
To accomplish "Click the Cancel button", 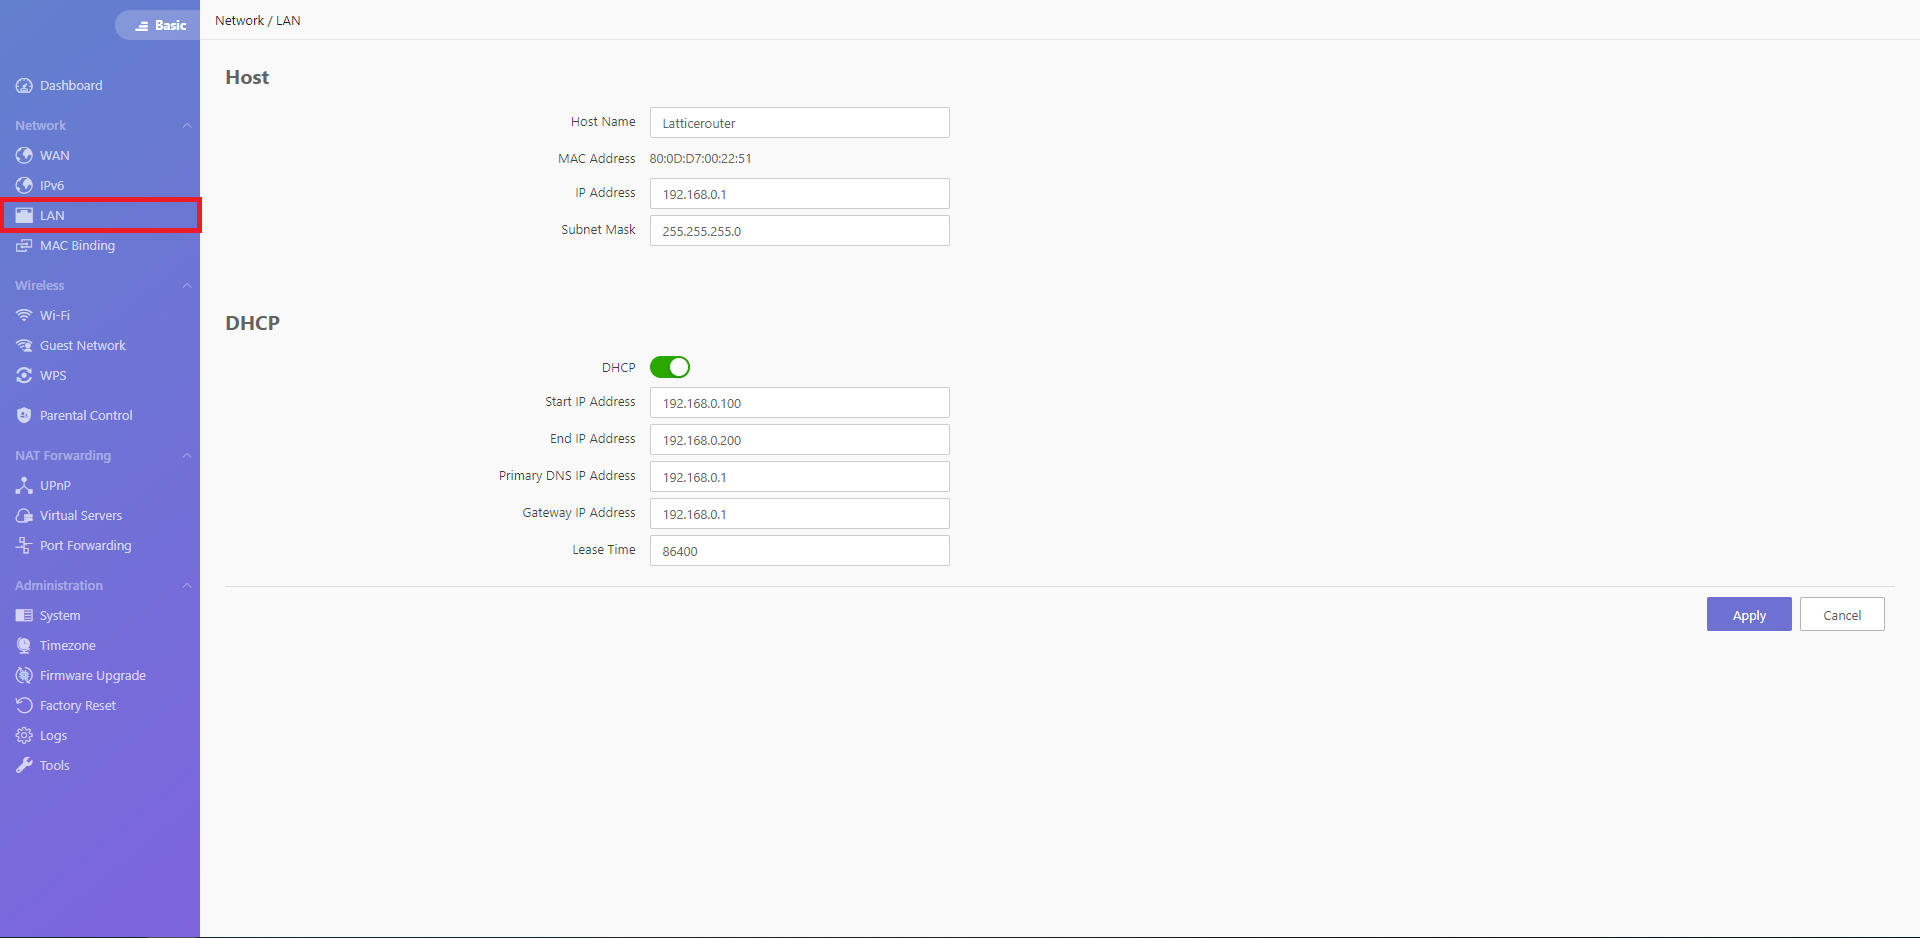I will pos(1842,615).
